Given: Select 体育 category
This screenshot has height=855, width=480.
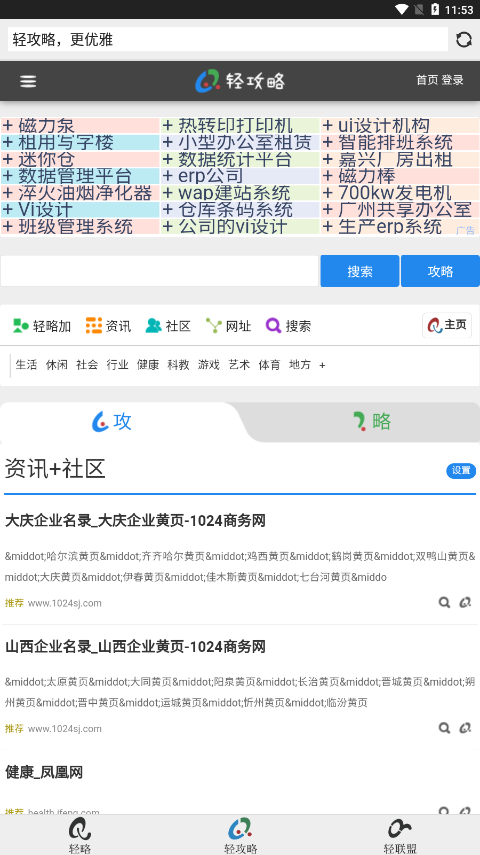Looking at the screenshot, I should point(269,365).
